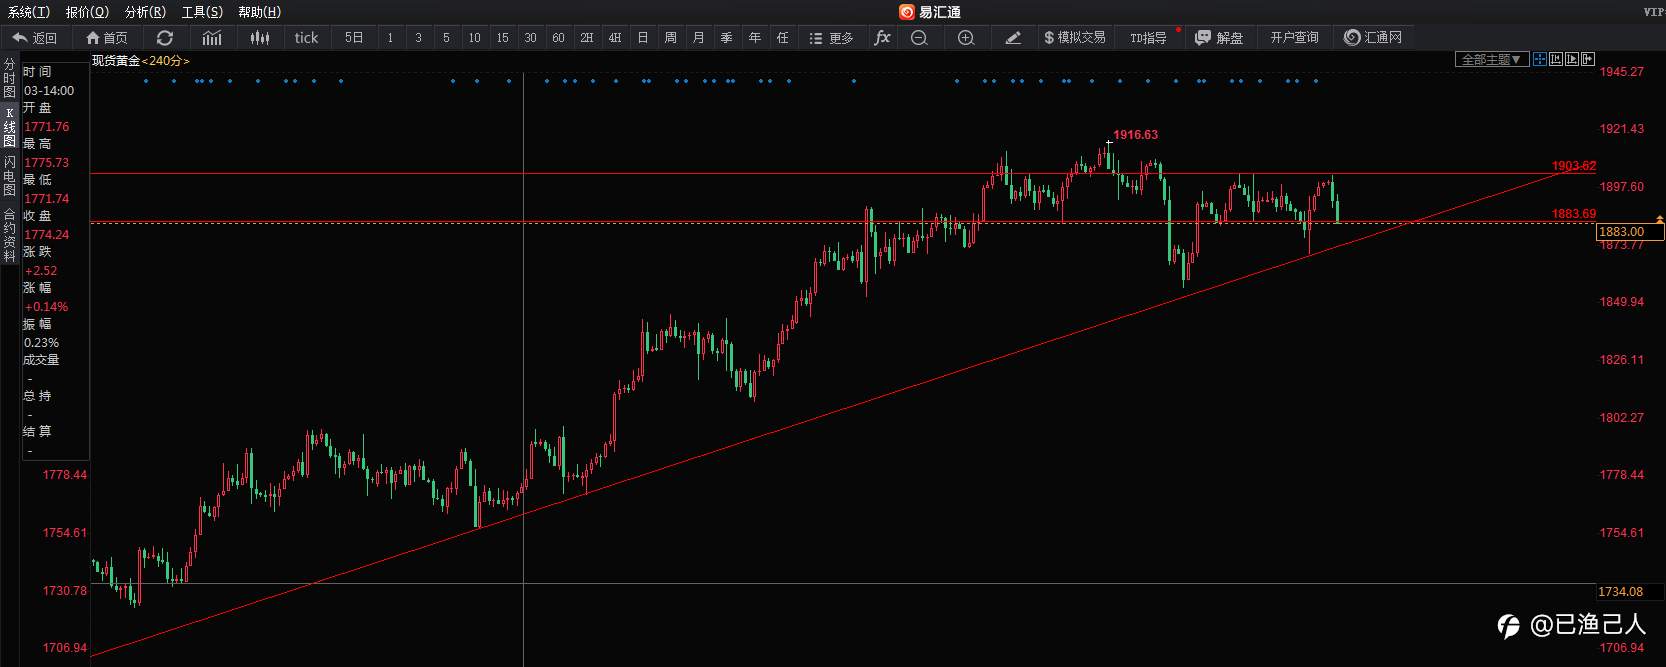Click the crosshair grid layout icon

point(1540,59)
